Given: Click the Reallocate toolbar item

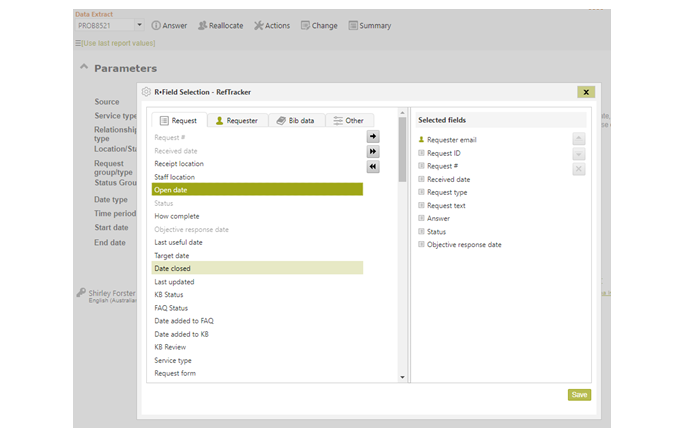Looking at the screenshot, I should pyautogui.click(x=221, y=25).
